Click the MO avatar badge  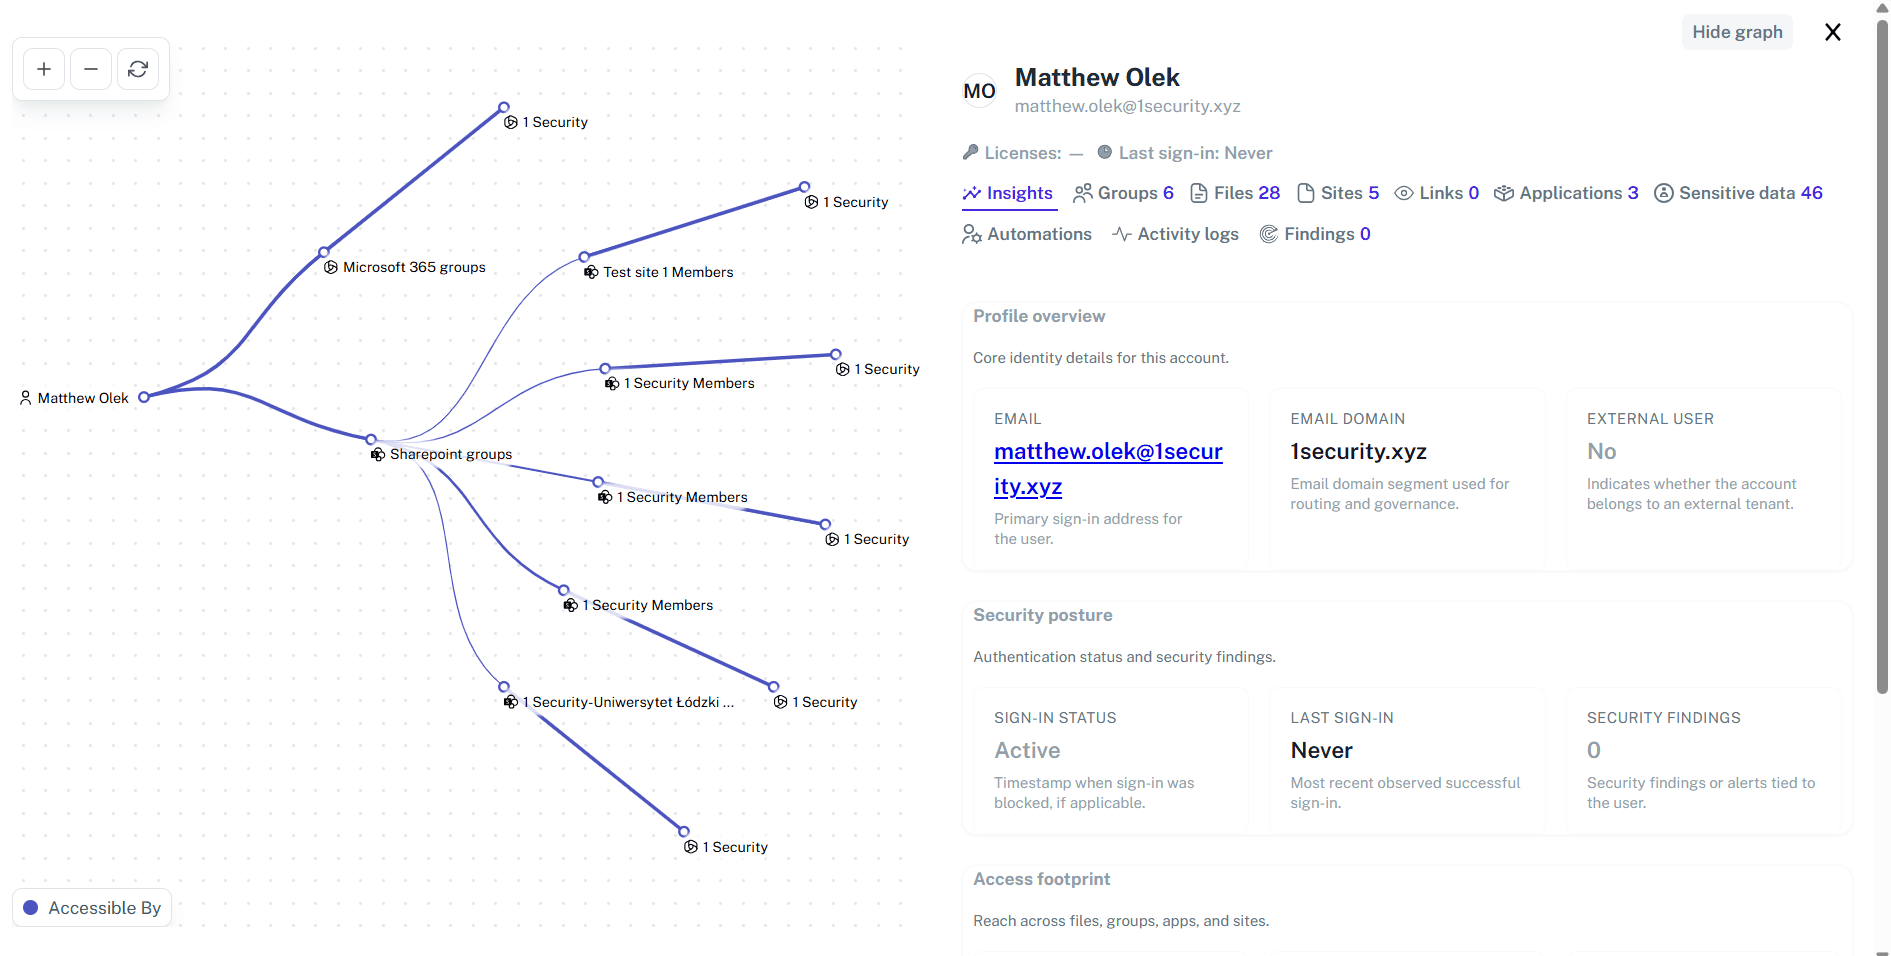click(x=978, y=90)
